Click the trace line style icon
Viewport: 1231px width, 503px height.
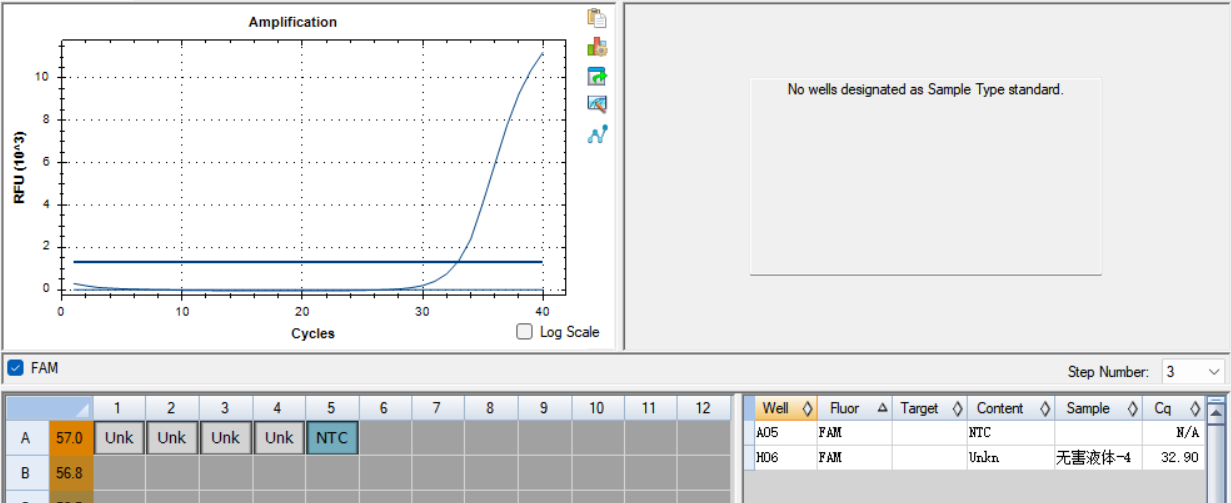(x=597, y=134)
